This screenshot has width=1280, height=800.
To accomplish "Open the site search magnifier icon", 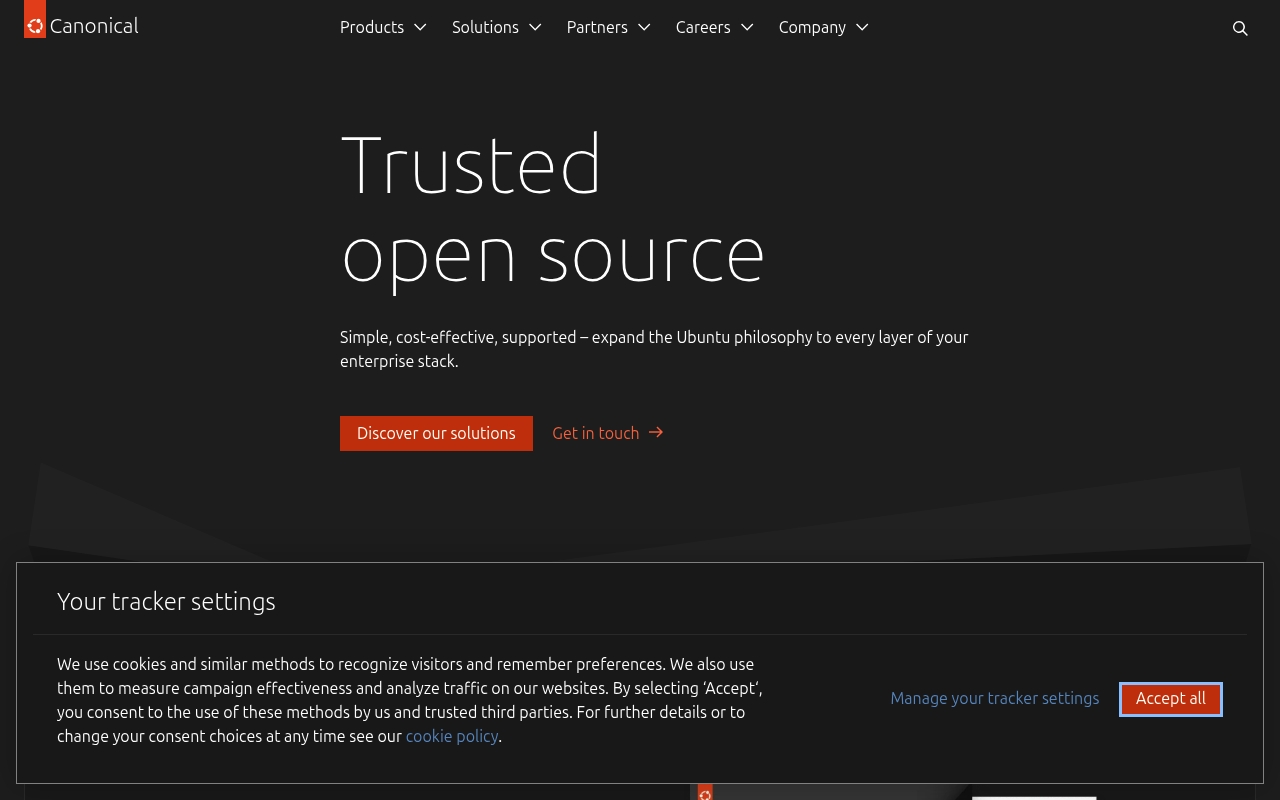I will click(x=1240, y=28).
